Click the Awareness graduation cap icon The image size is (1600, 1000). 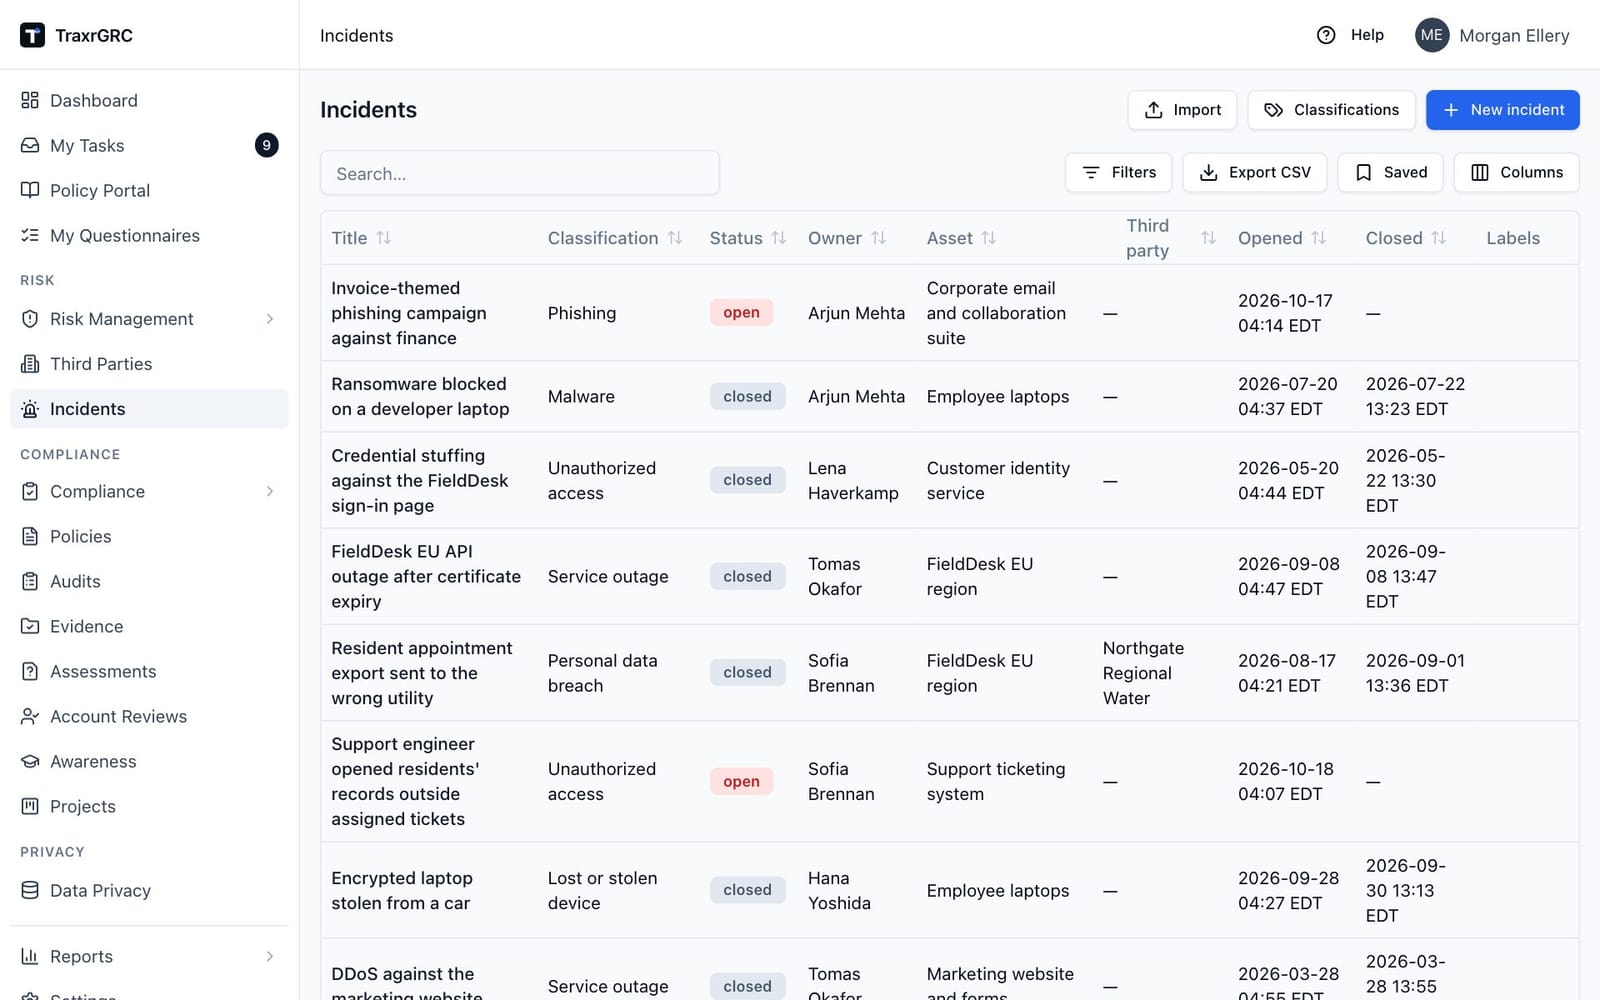click(30, 761)
